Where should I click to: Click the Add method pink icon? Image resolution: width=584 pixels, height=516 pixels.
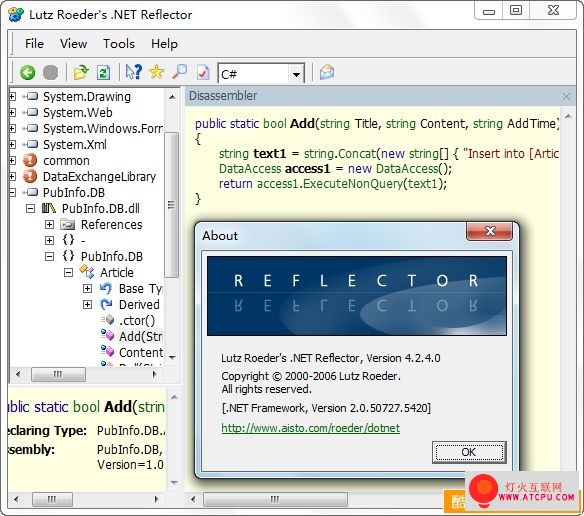tap(107, 335)
